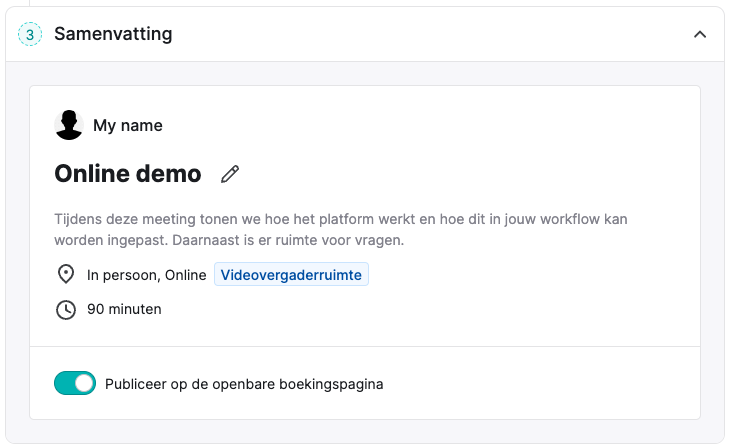Image resolution: width=730 pixels, height=448 pixels.
Task: Click the location pin icon
Action: pos(66,274)
